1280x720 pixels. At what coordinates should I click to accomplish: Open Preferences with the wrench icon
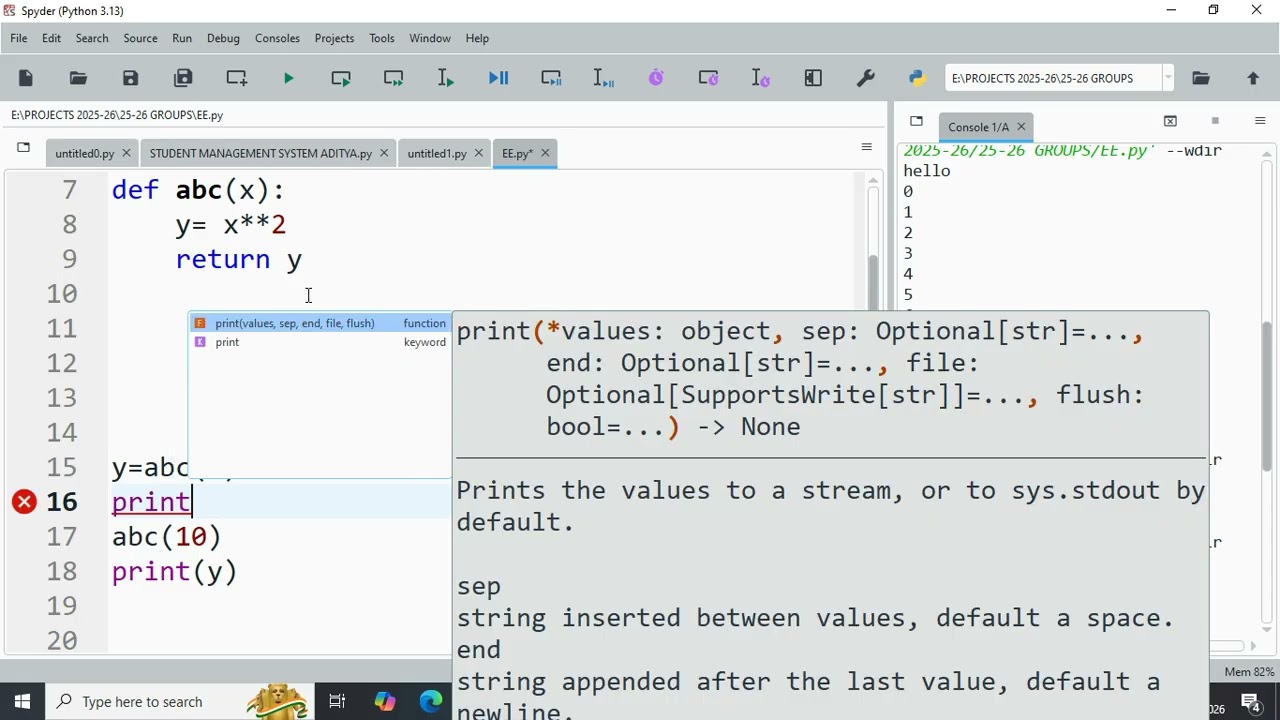(866, 78)
